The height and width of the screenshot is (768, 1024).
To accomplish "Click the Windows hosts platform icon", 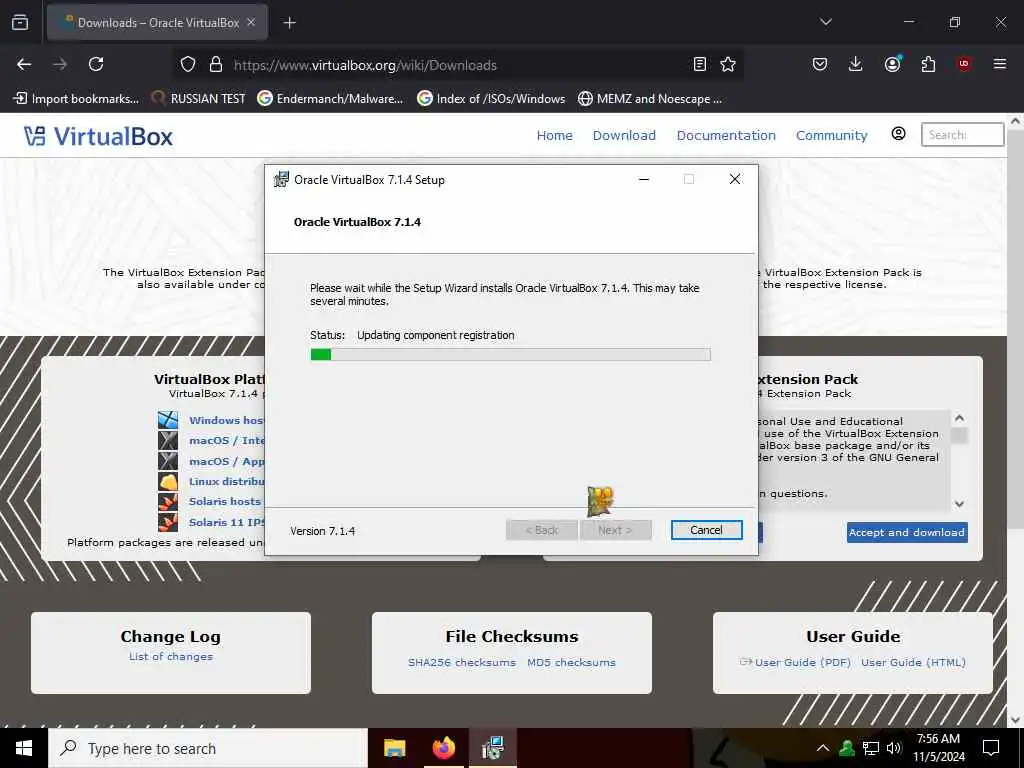I will [168, 420].
